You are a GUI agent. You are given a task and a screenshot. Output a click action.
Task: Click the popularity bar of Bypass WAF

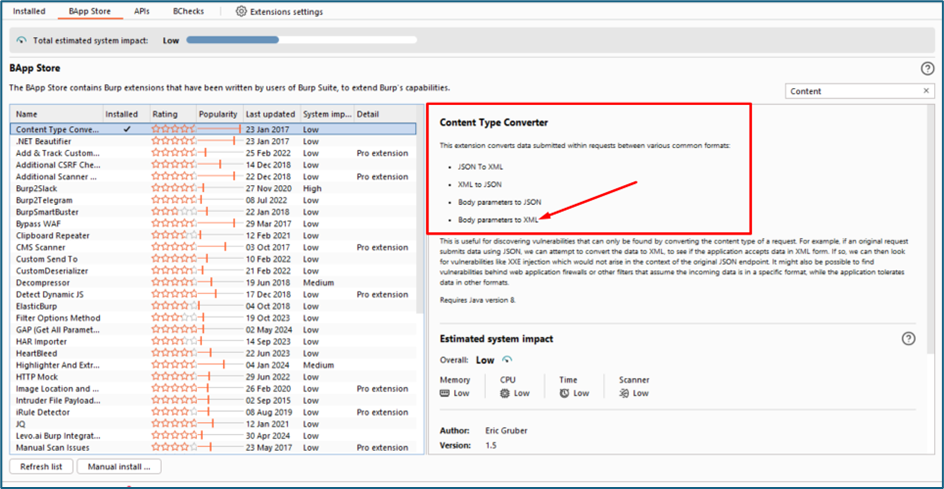219,223
